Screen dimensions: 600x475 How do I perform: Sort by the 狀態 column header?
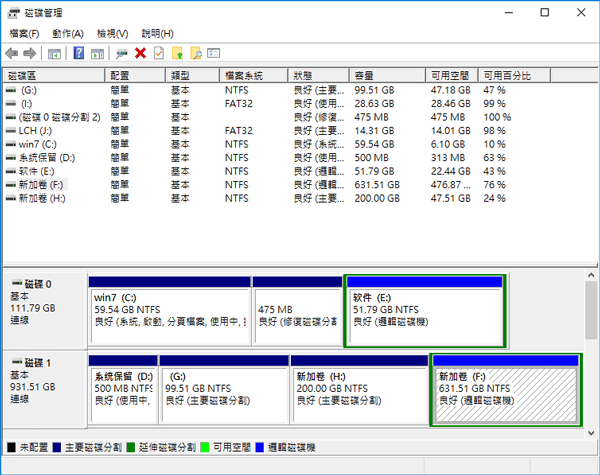coord(318,75)
